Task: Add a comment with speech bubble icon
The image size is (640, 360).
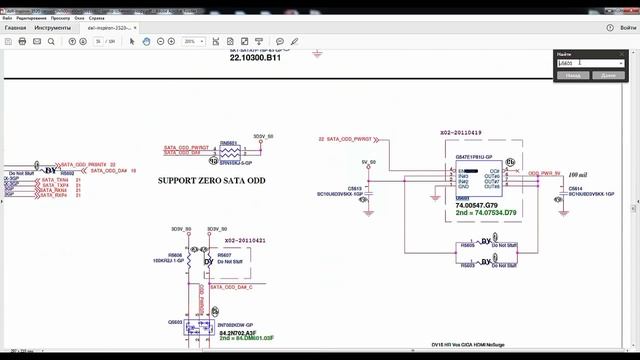Action: click(x=280, y=42)
